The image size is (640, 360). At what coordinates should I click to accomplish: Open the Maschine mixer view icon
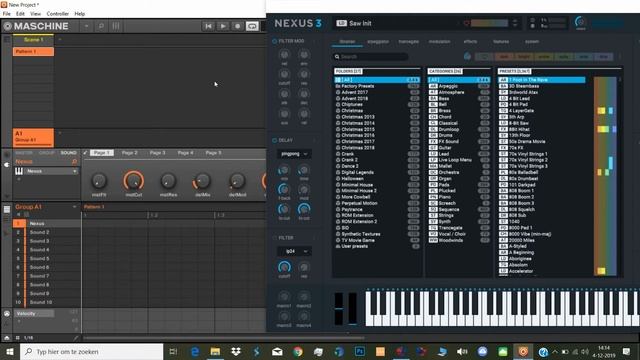(116, 26)
